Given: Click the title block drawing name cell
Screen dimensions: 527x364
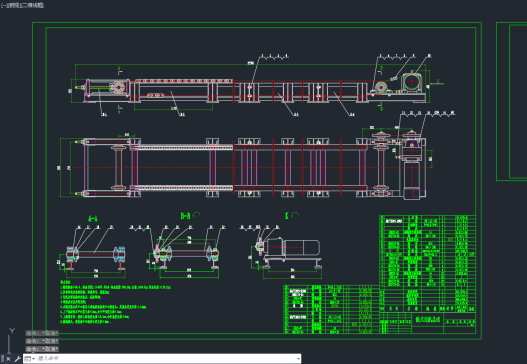Looking at the screenshot, I should click(x=428, y=319).
